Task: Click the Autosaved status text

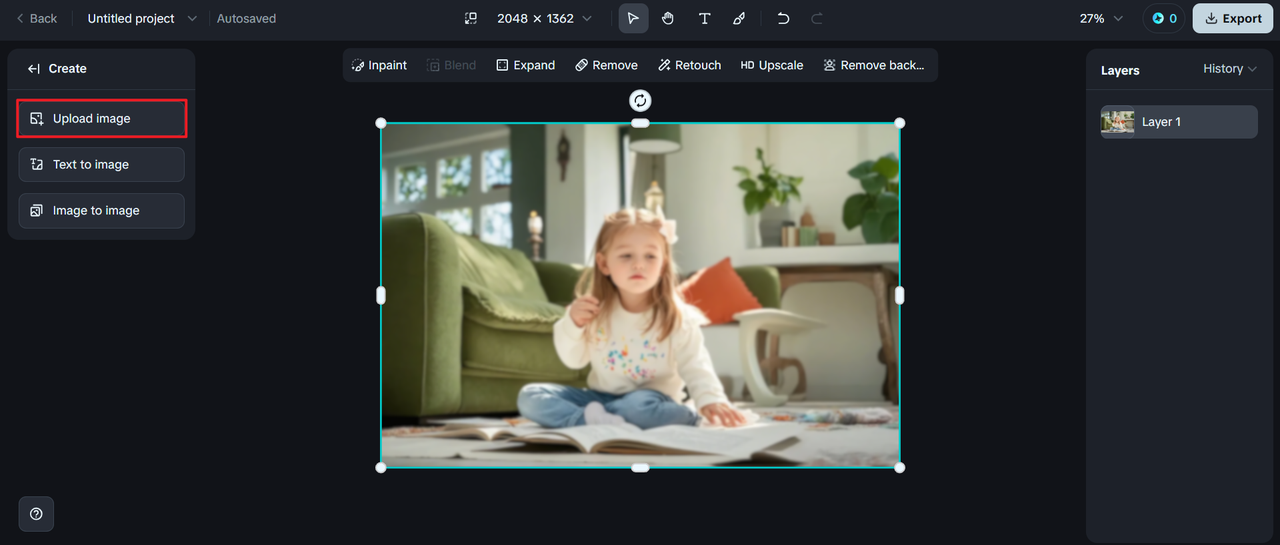Action: [x=246, y=18]
